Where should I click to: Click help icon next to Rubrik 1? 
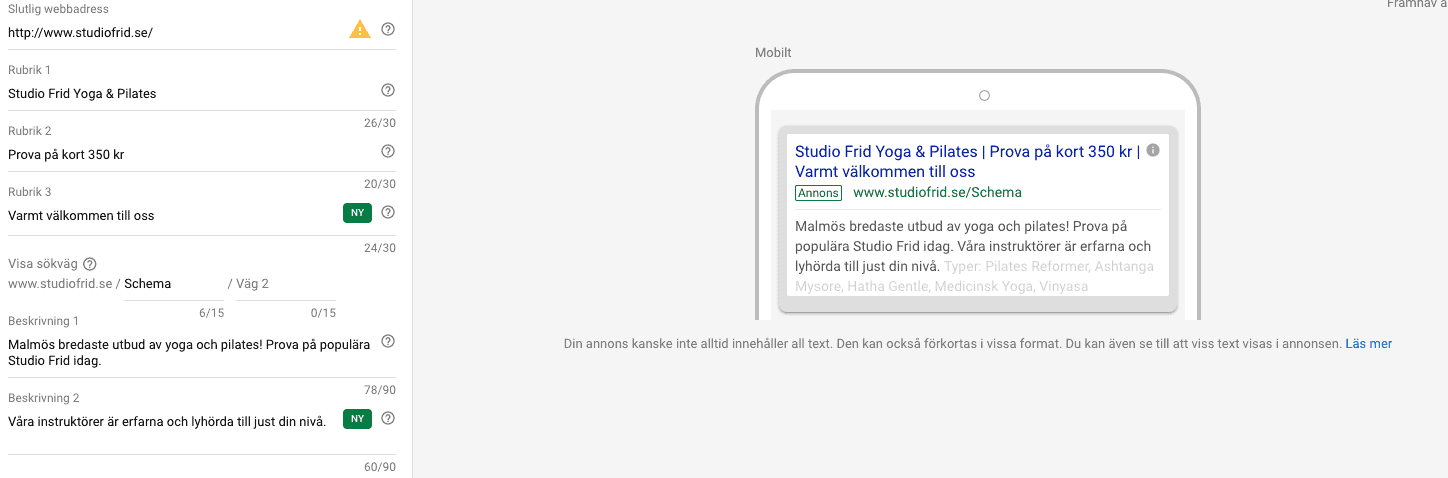pos(388,91)
